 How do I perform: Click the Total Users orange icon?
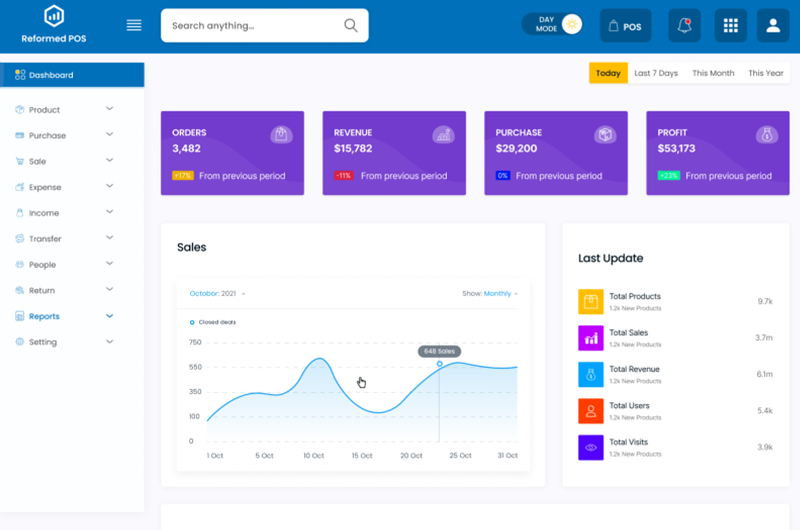tap(591, 411)
